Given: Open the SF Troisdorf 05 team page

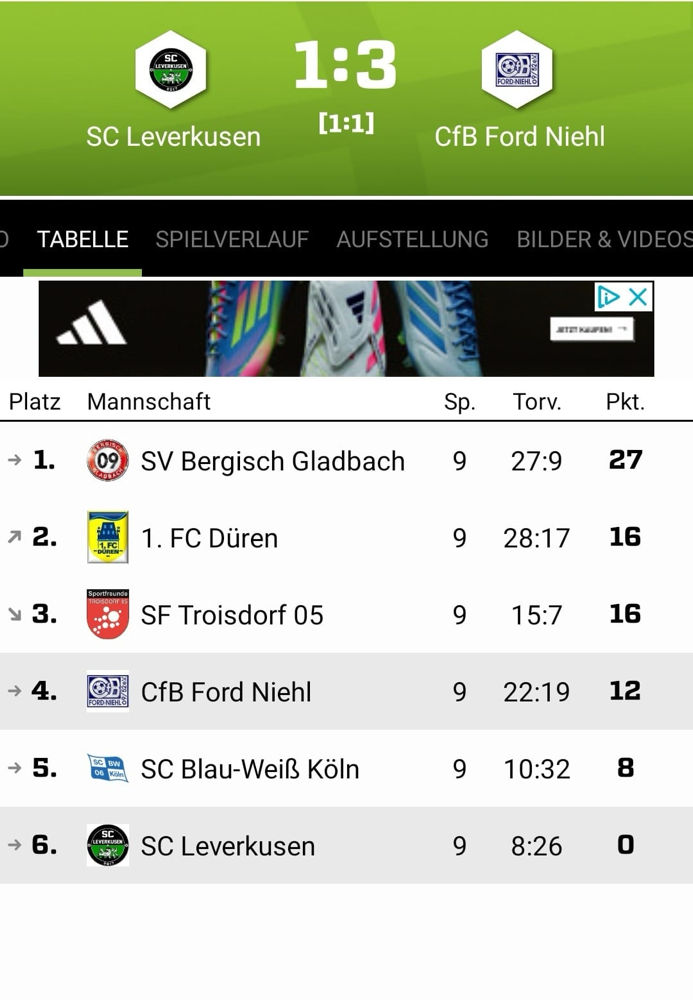Looking at the screenshot, I should tap(232, 615).
